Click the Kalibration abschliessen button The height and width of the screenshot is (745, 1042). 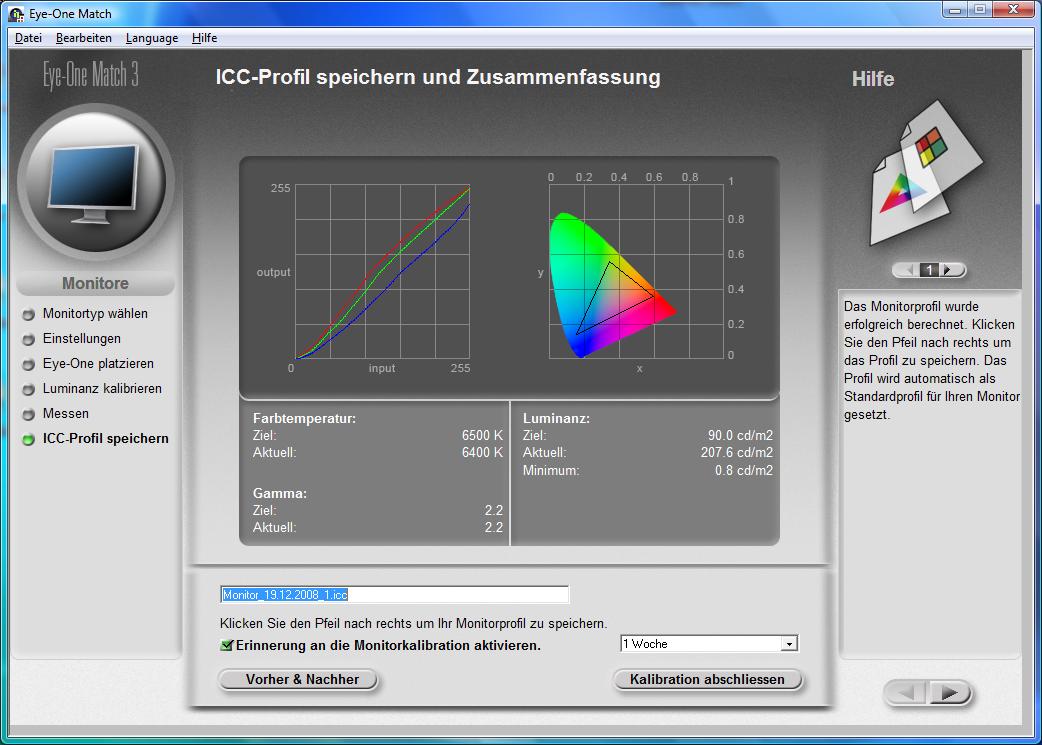708,679
